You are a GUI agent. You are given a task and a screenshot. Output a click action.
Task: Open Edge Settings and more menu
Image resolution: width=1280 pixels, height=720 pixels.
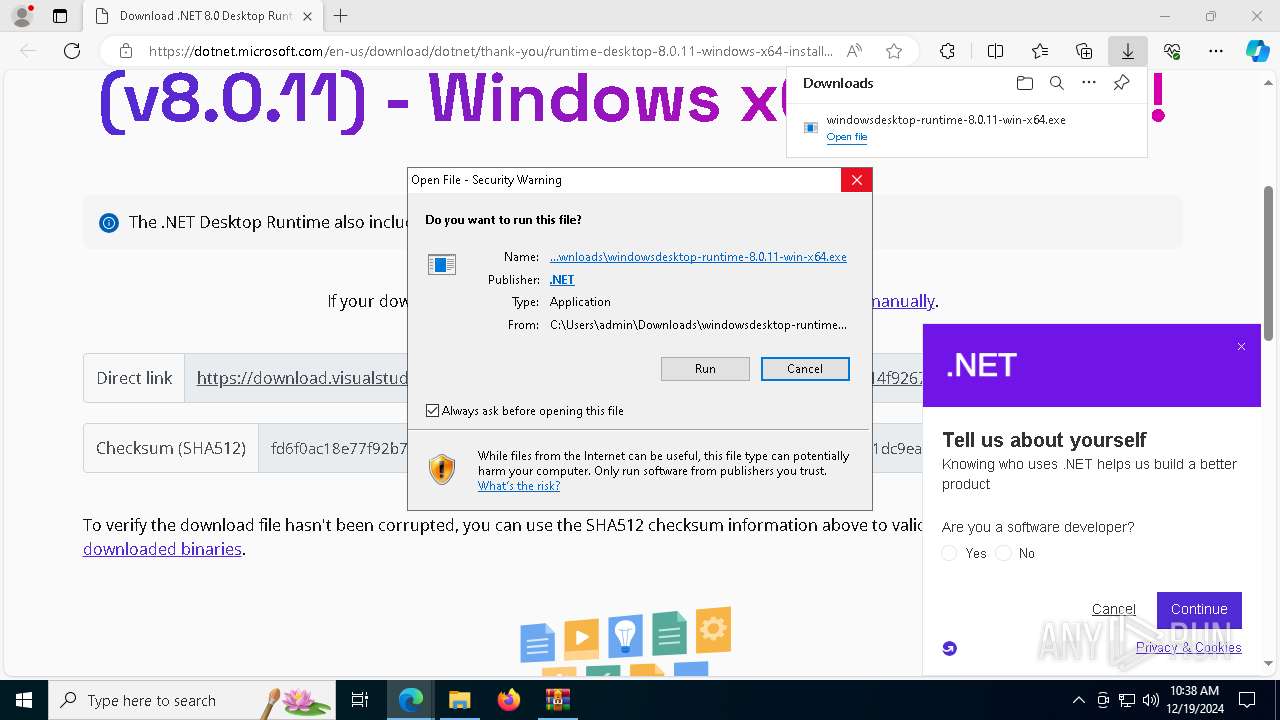(1216, 51)
